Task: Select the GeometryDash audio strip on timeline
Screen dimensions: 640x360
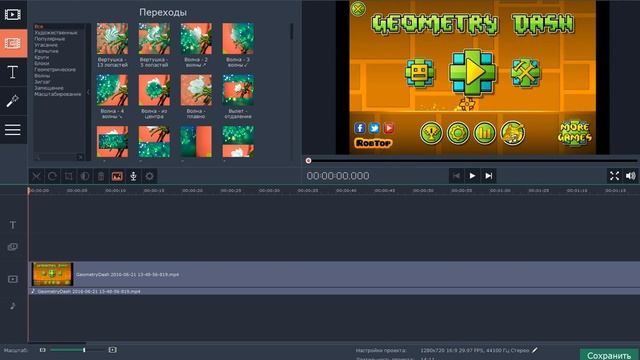Action: pos(335,291)
